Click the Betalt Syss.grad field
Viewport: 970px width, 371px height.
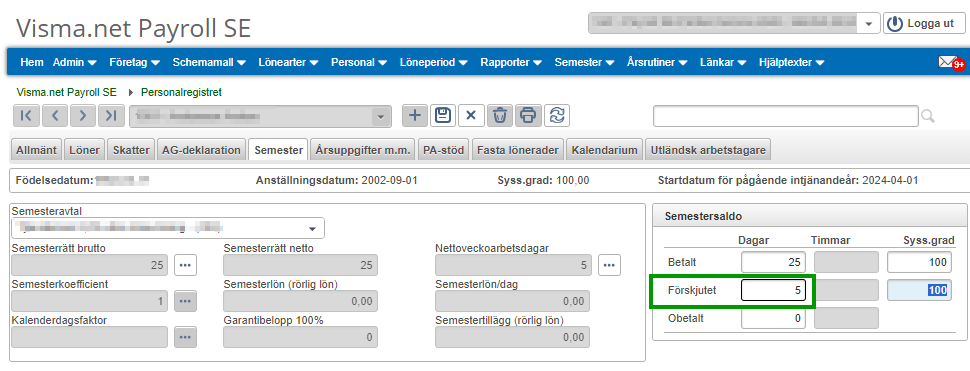919,262
